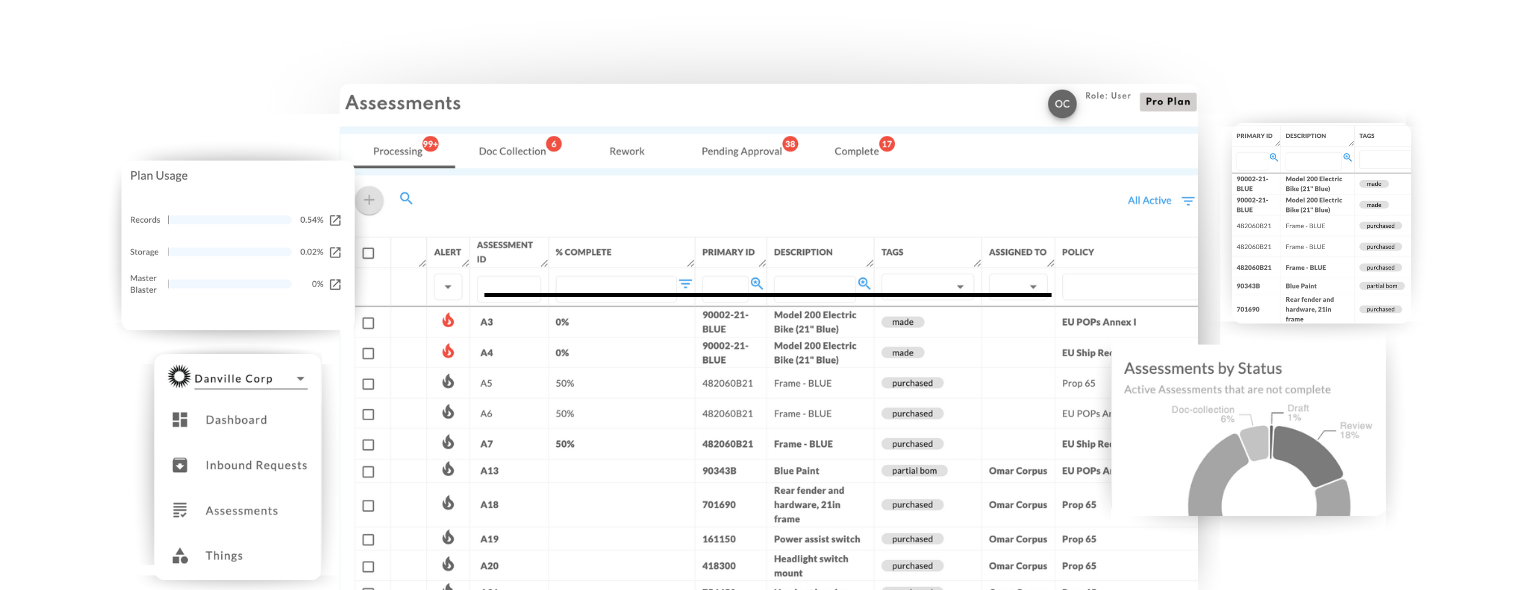Switch to the Doc Collection tab
The width and height of the screenshot is (1536, 590).
512,151
